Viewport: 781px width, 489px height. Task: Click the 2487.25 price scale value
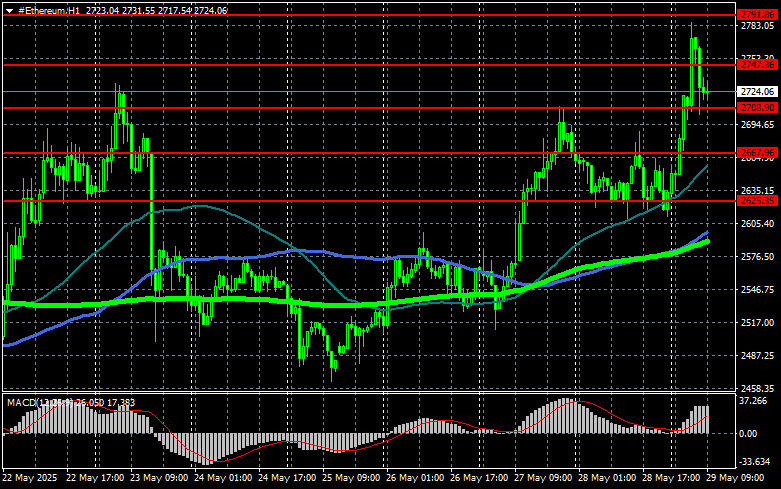click(x=757, y=356)
